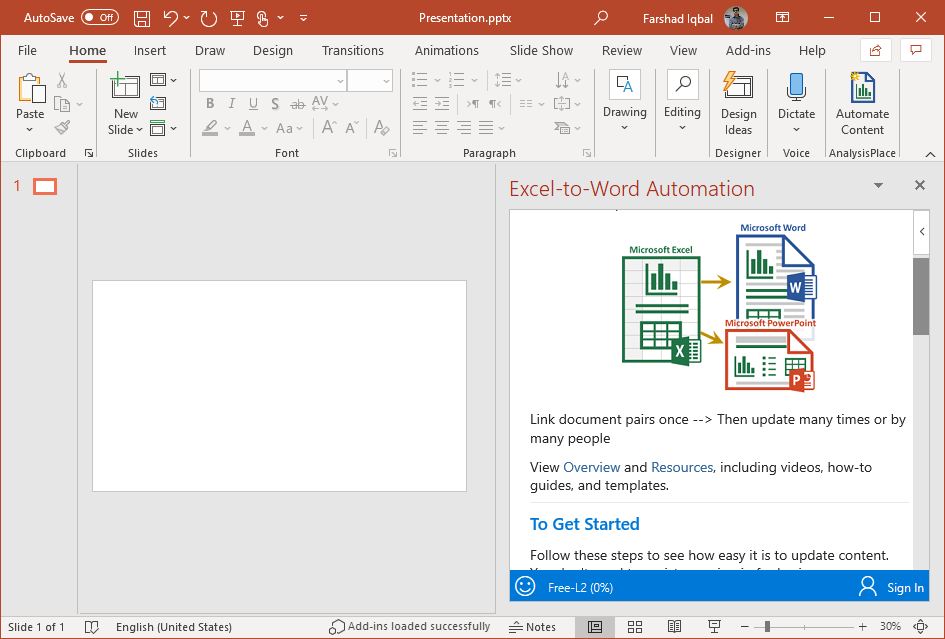The height and width of the screenshot is (639, 945).
Task: Apply italic formatting
Action: (231, 103)
